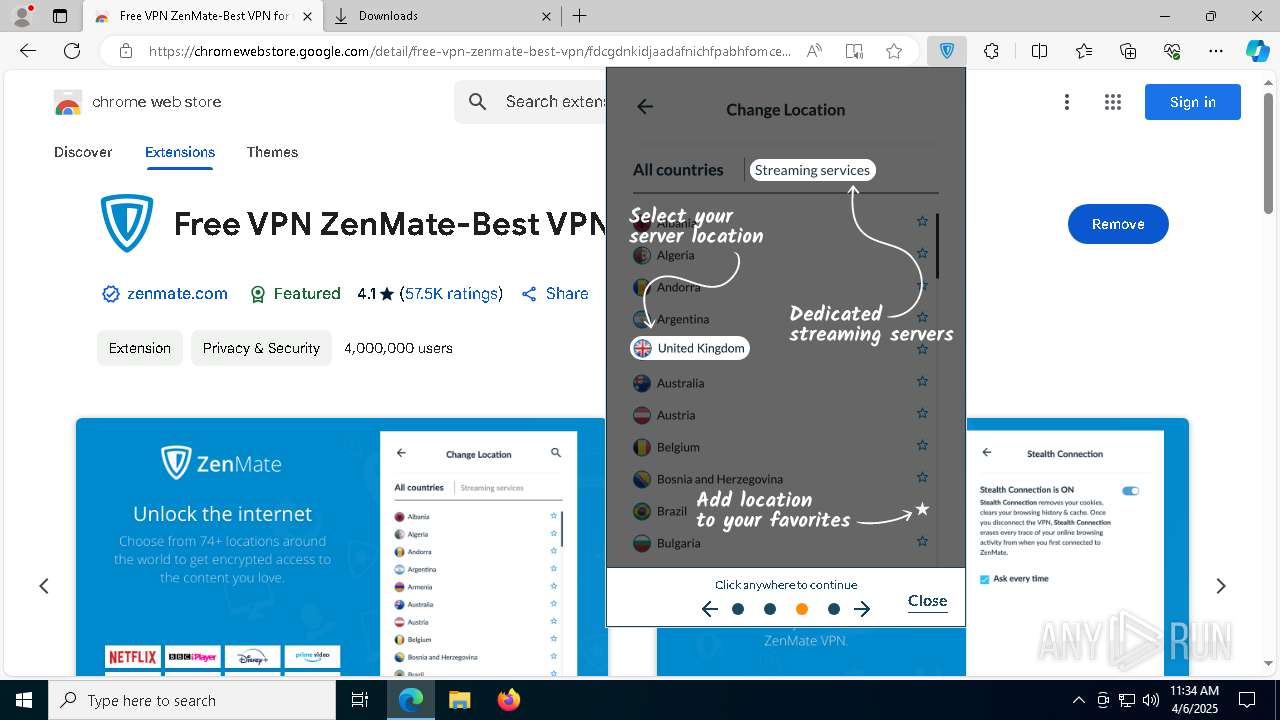Viewport: 1280px width, 720px height.
Task: Choose United Kingdom server location
Action: (x=689, y=348)
